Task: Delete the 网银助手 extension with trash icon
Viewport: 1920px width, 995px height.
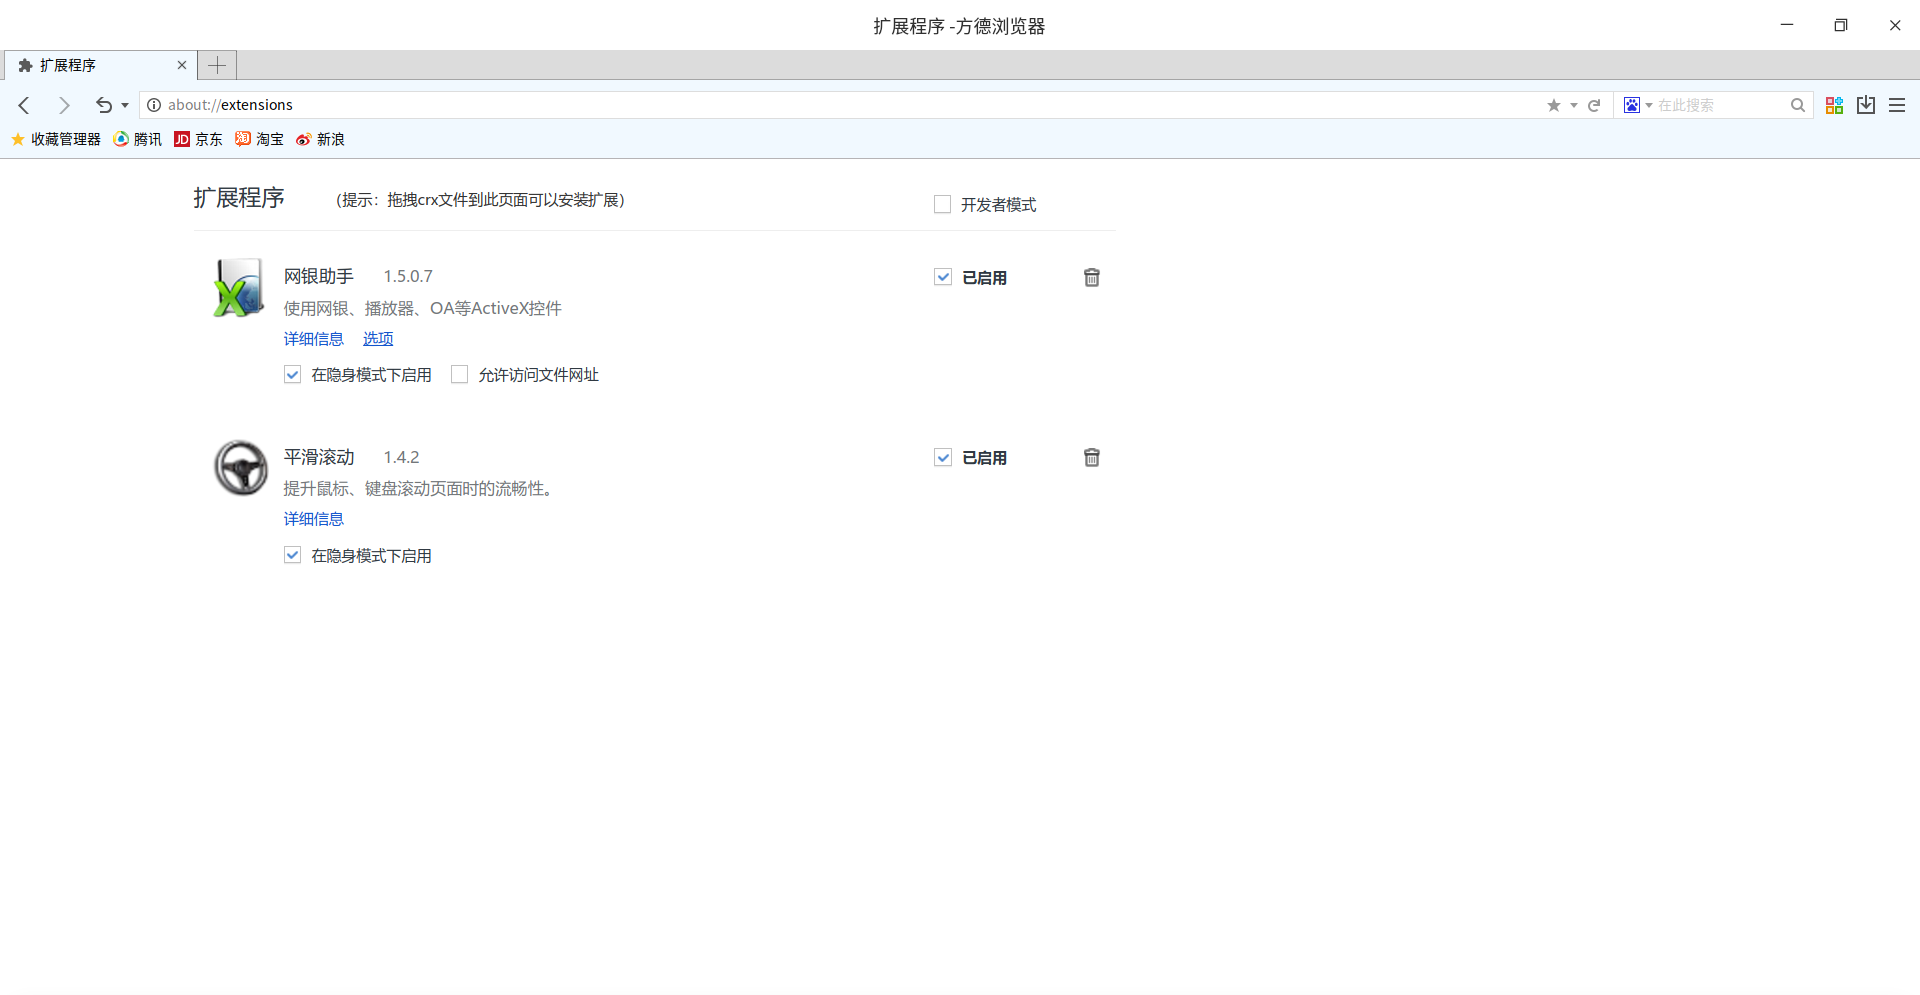Action: (x=1092, y=277)
